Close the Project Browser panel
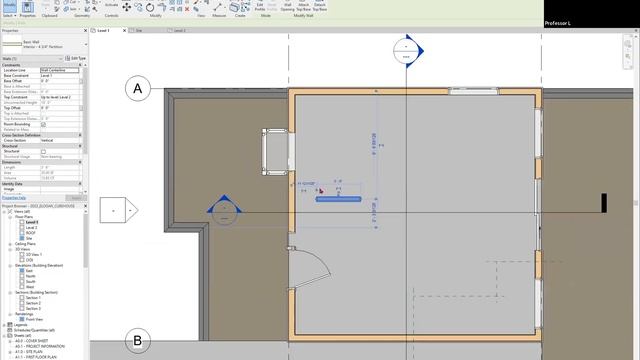The image size is (640, 360). 85,206
